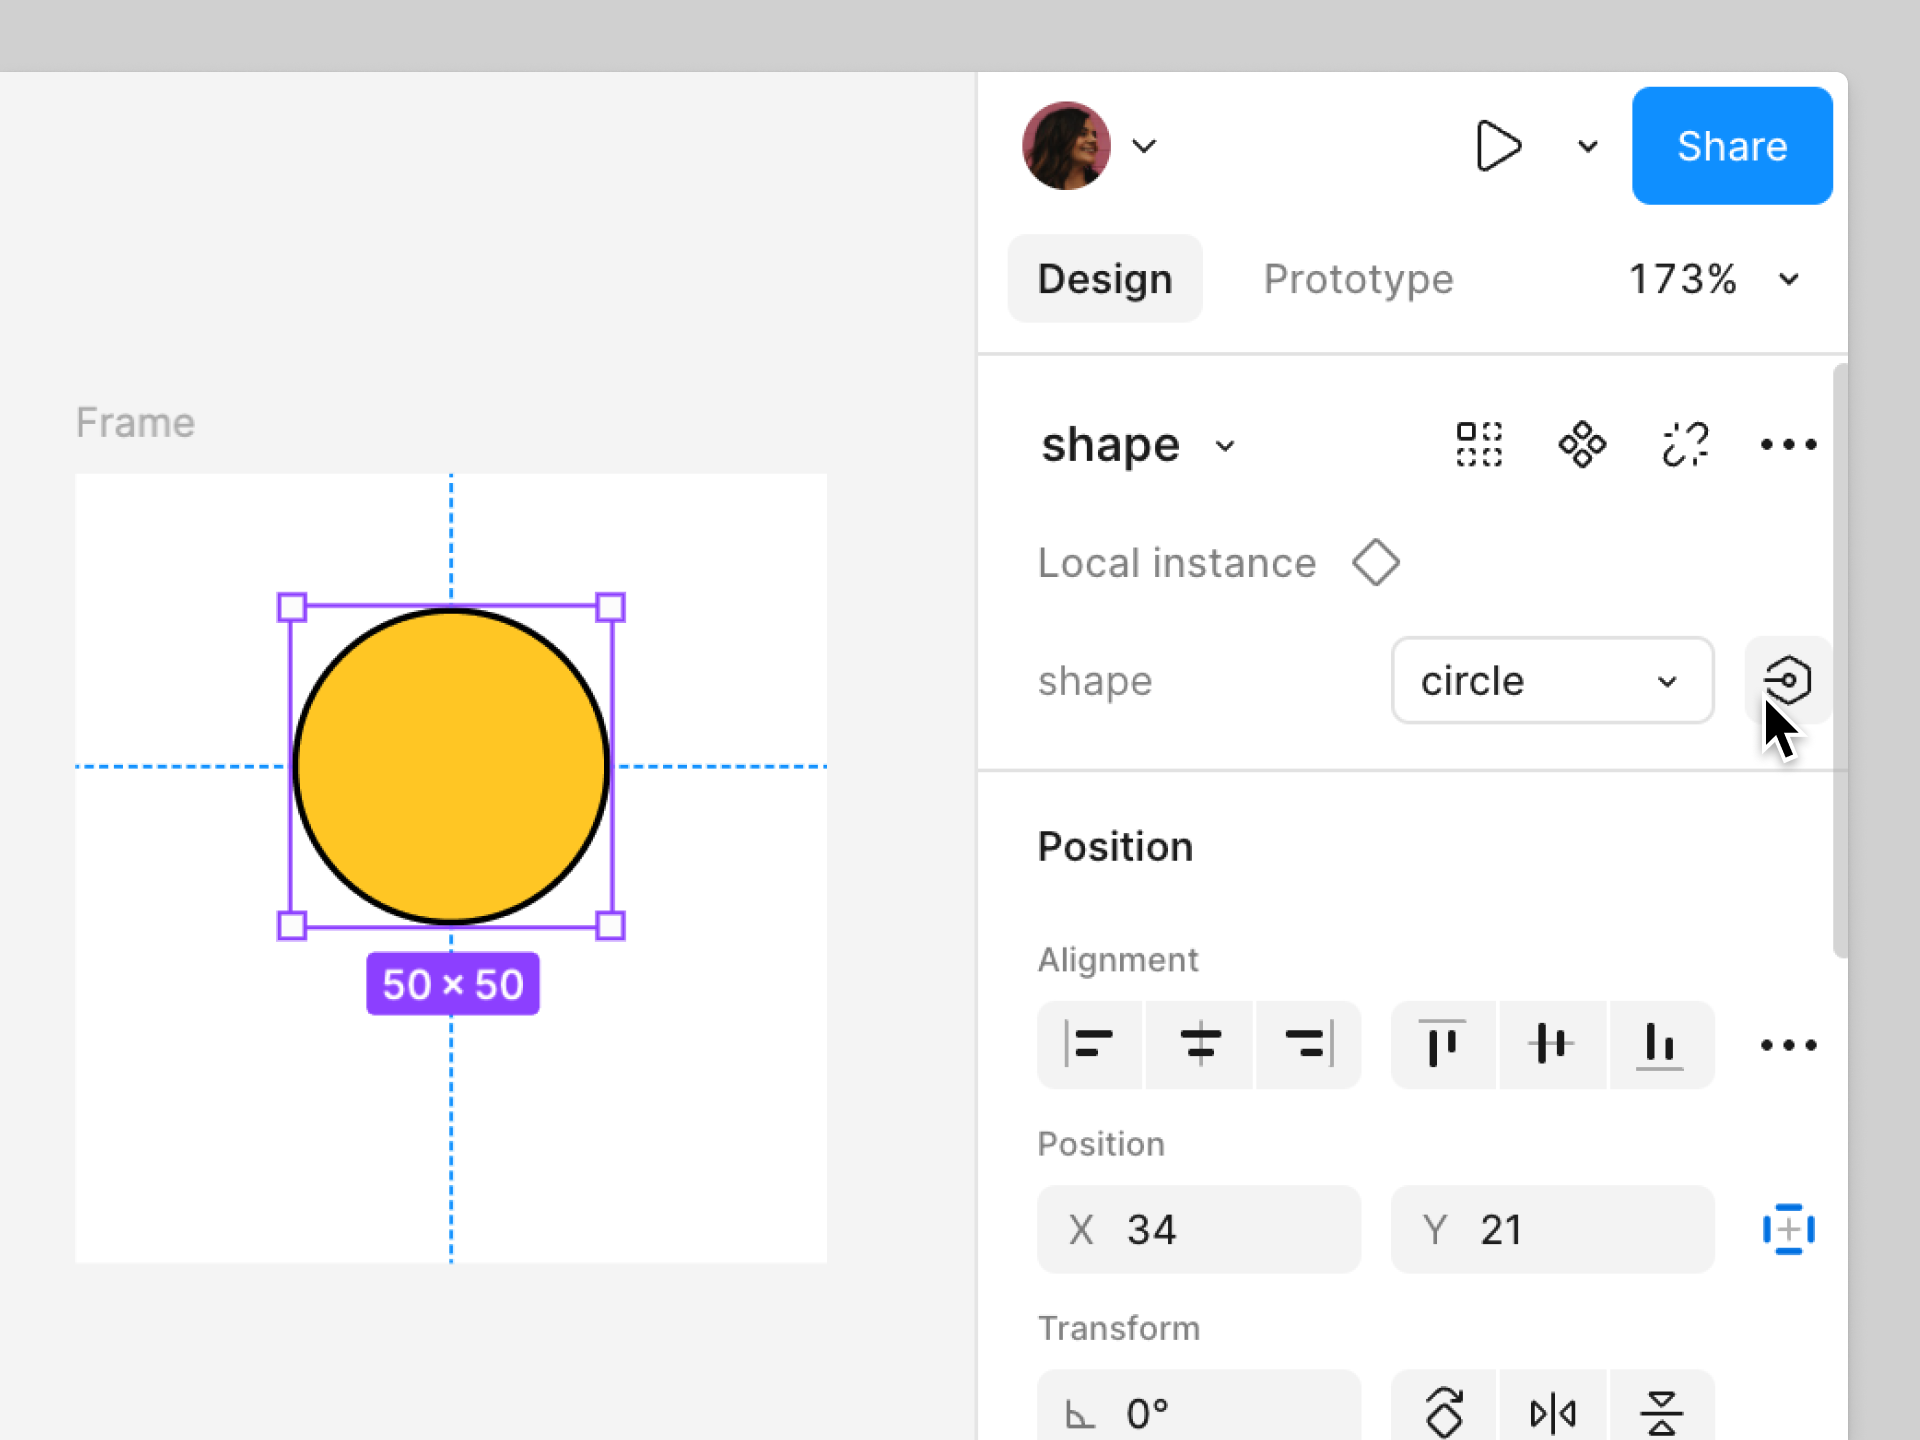The height and width of the screenshot is (1440, 1920).
Task: Click the select matching layers icon
Action: (1479, 445)
